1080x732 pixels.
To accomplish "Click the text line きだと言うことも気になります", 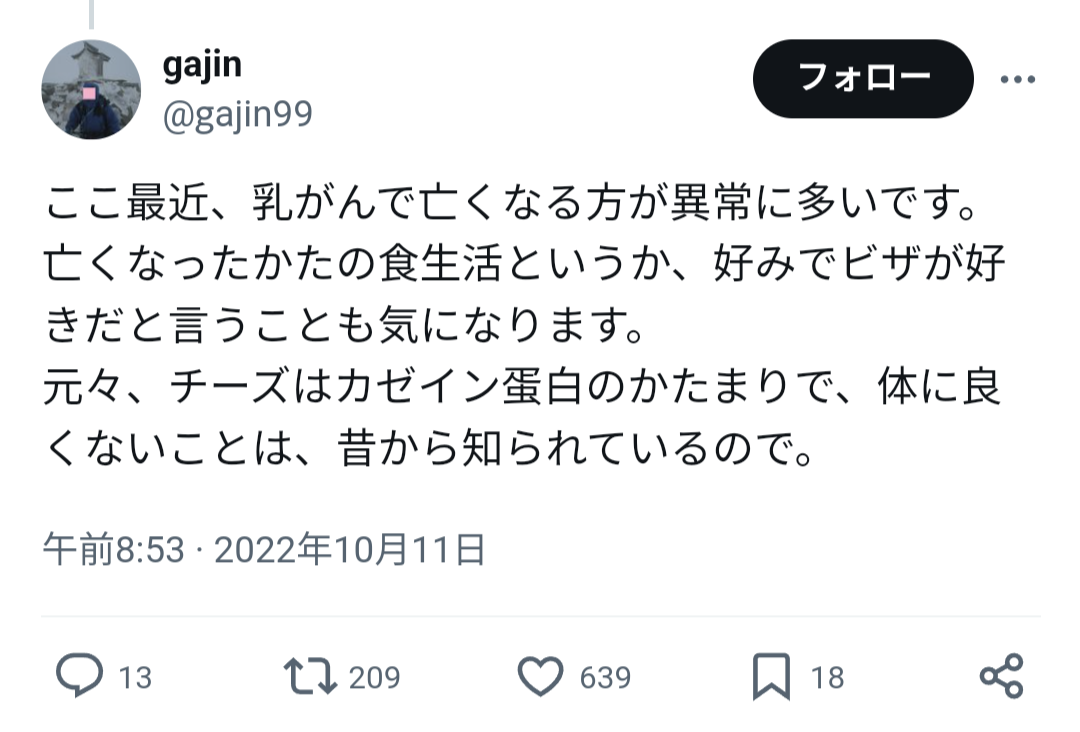I will point(344,325).
